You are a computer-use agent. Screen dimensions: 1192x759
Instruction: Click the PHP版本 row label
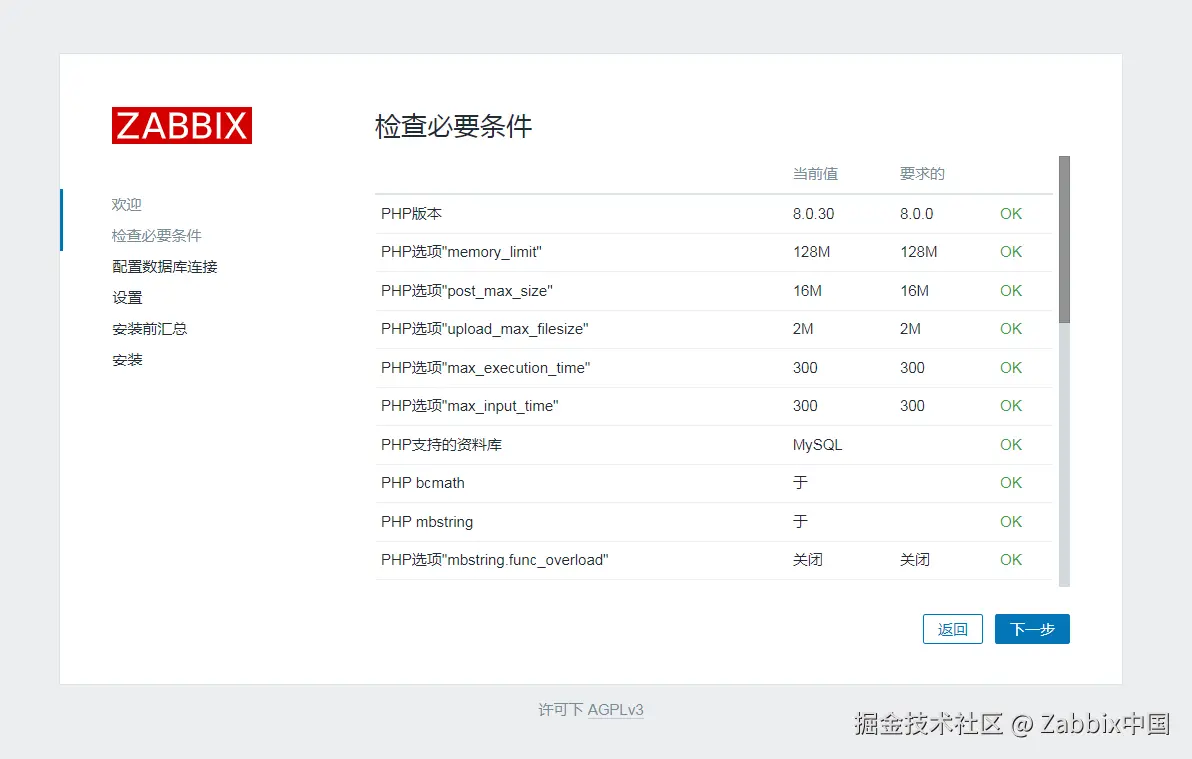pyautogui.click(x=411, y=214)
